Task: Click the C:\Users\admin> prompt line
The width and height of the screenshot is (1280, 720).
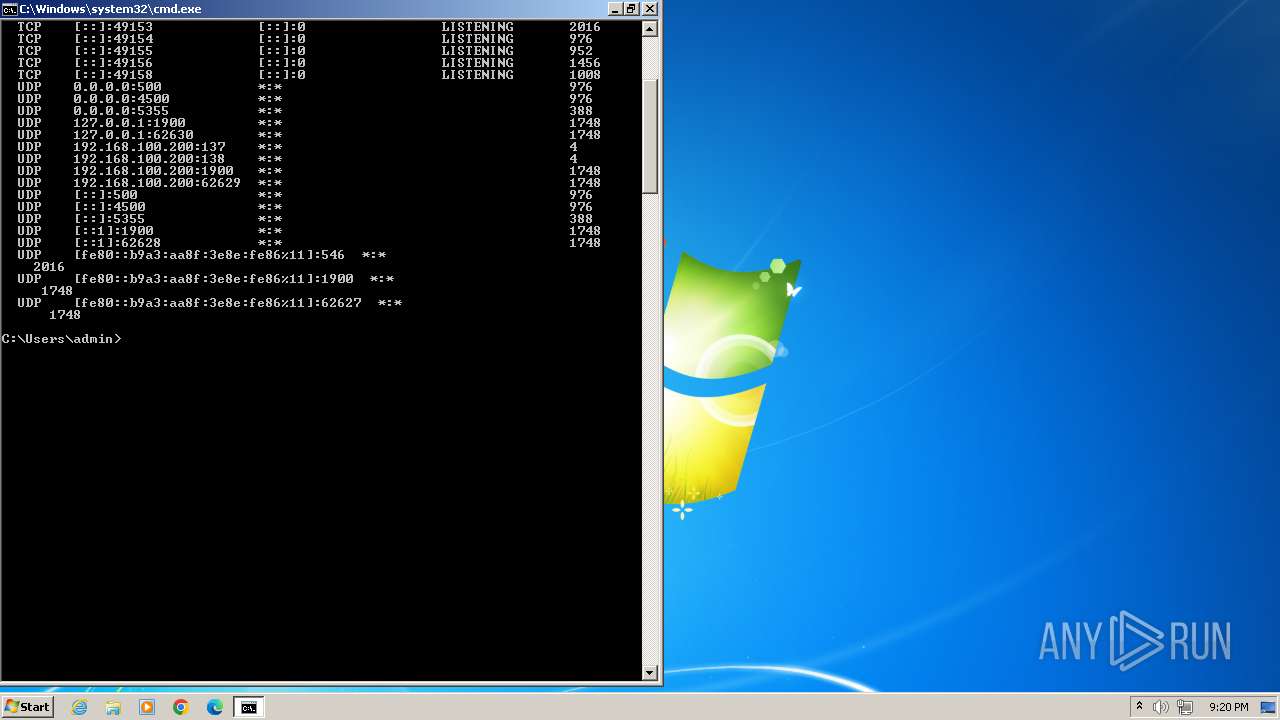Action: click(x=61, y=339)
